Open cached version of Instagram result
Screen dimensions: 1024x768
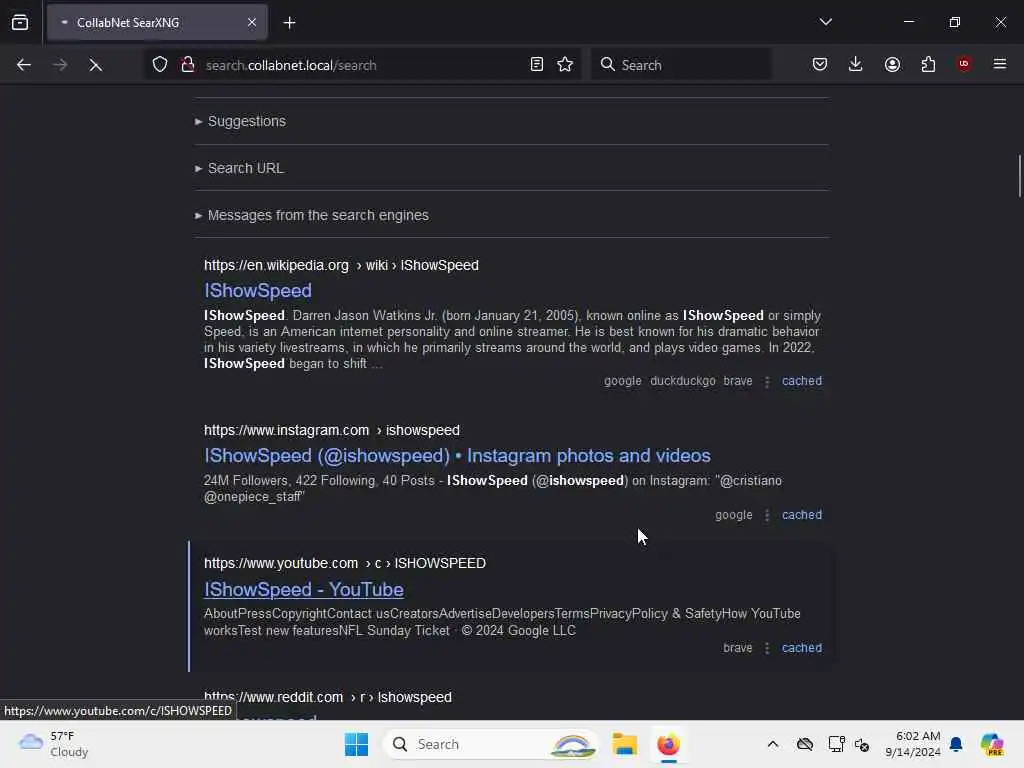pyautogui.click(x=802, y=515)
